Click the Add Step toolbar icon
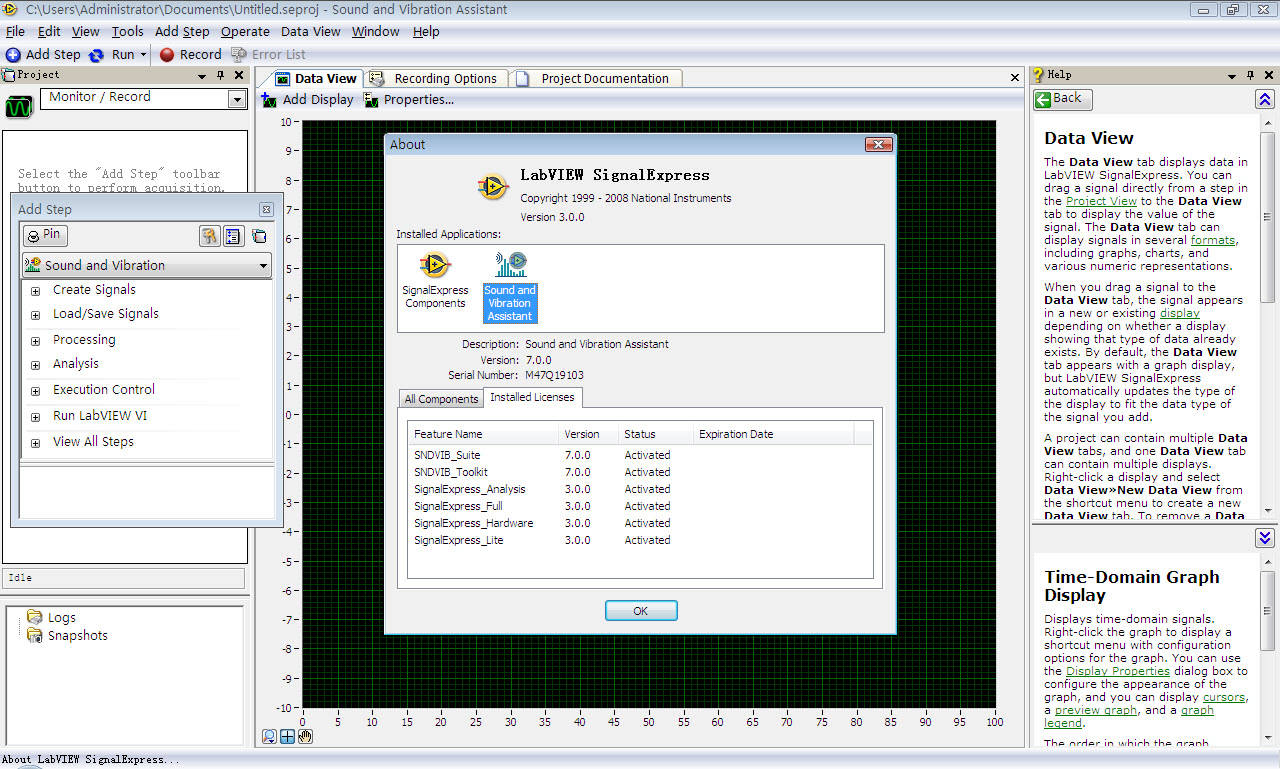 13,55
